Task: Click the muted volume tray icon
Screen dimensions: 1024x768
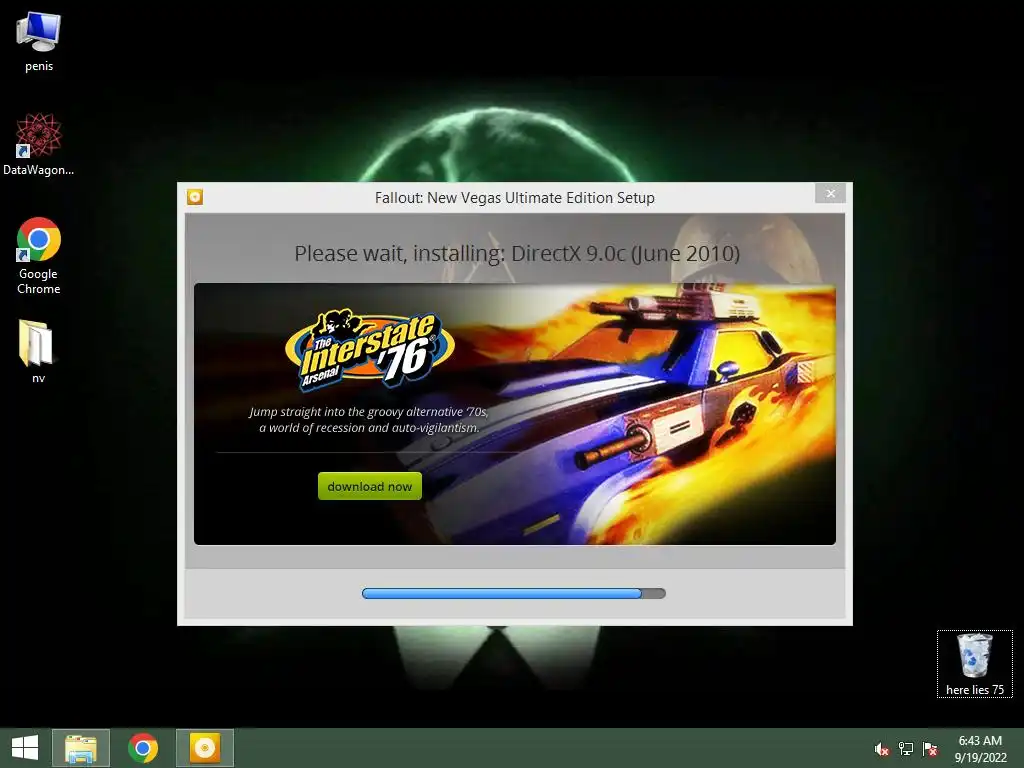Action: click(x=882, y=749)
